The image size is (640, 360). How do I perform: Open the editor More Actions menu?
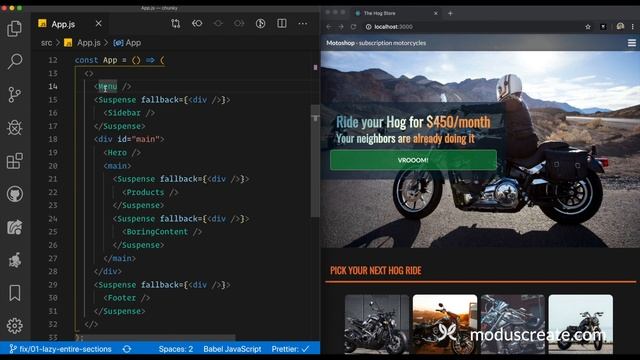pyautogui.click(x=303, y=24)
